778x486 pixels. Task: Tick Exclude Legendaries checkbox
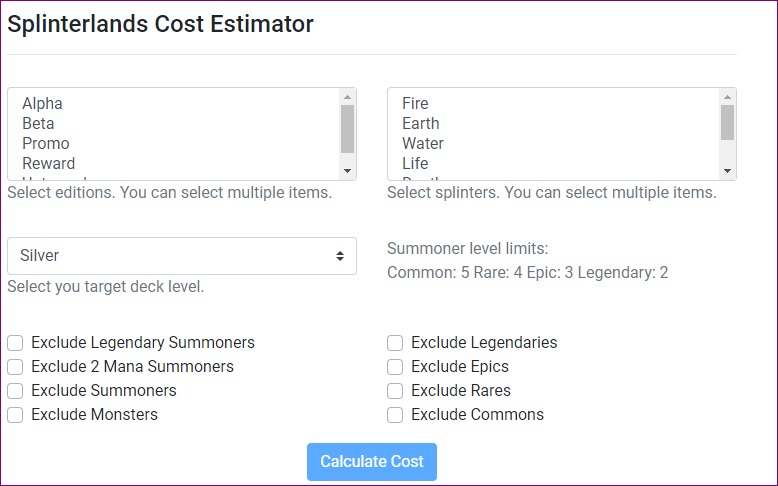[x=395, y=343]
